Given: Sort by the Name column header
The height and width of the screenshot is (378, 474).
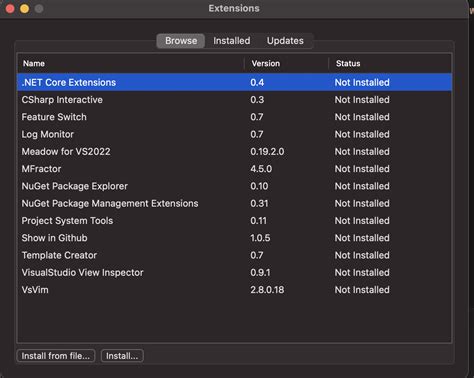Looking at the screenshot, I should 130,63.
